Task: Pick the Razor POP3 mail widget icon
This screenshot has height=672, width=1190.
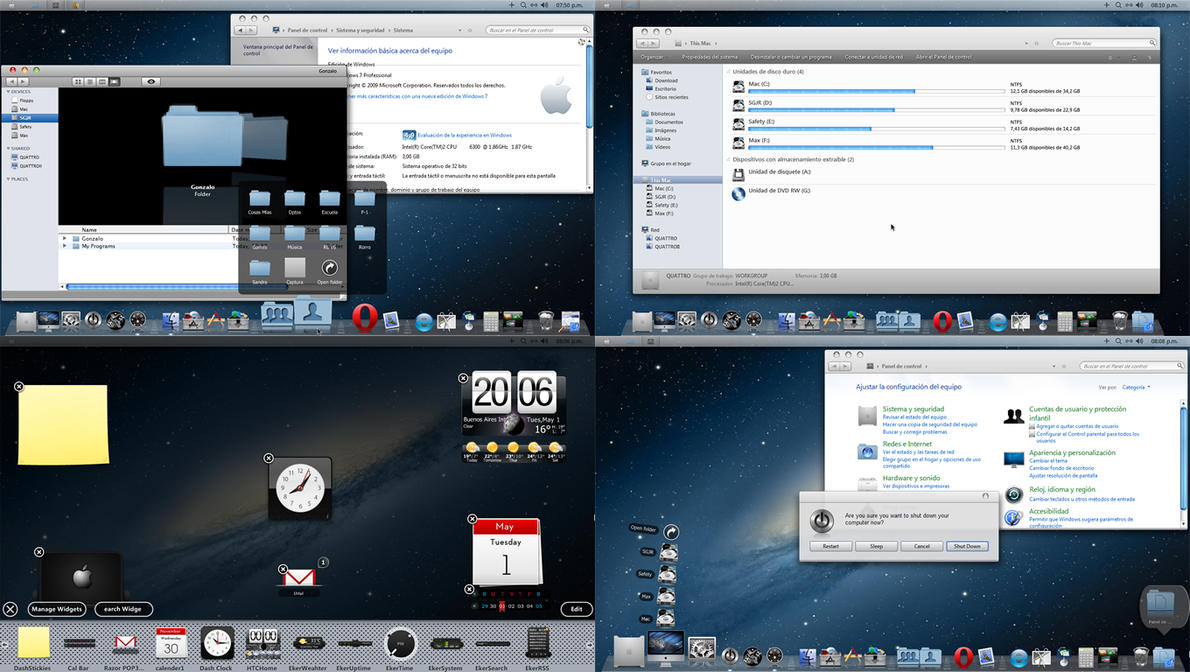Action: point(125,644)
